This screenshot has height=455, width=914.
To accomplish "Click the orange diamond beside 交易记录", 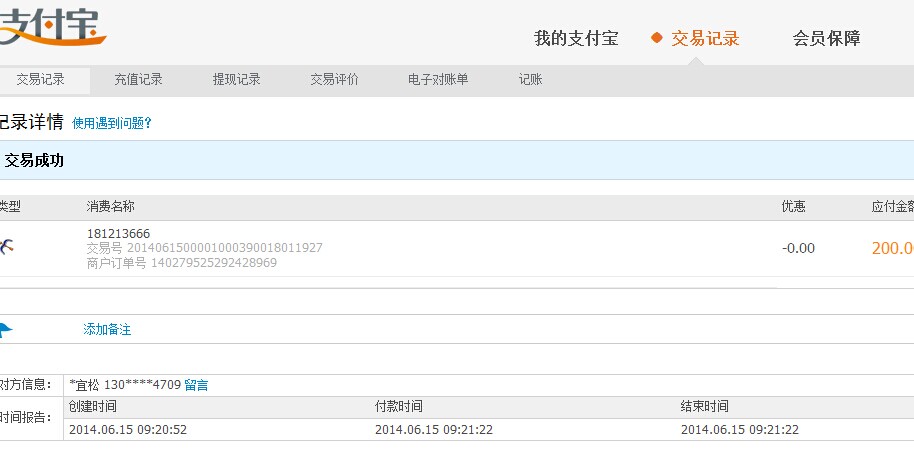I will 657,38.
